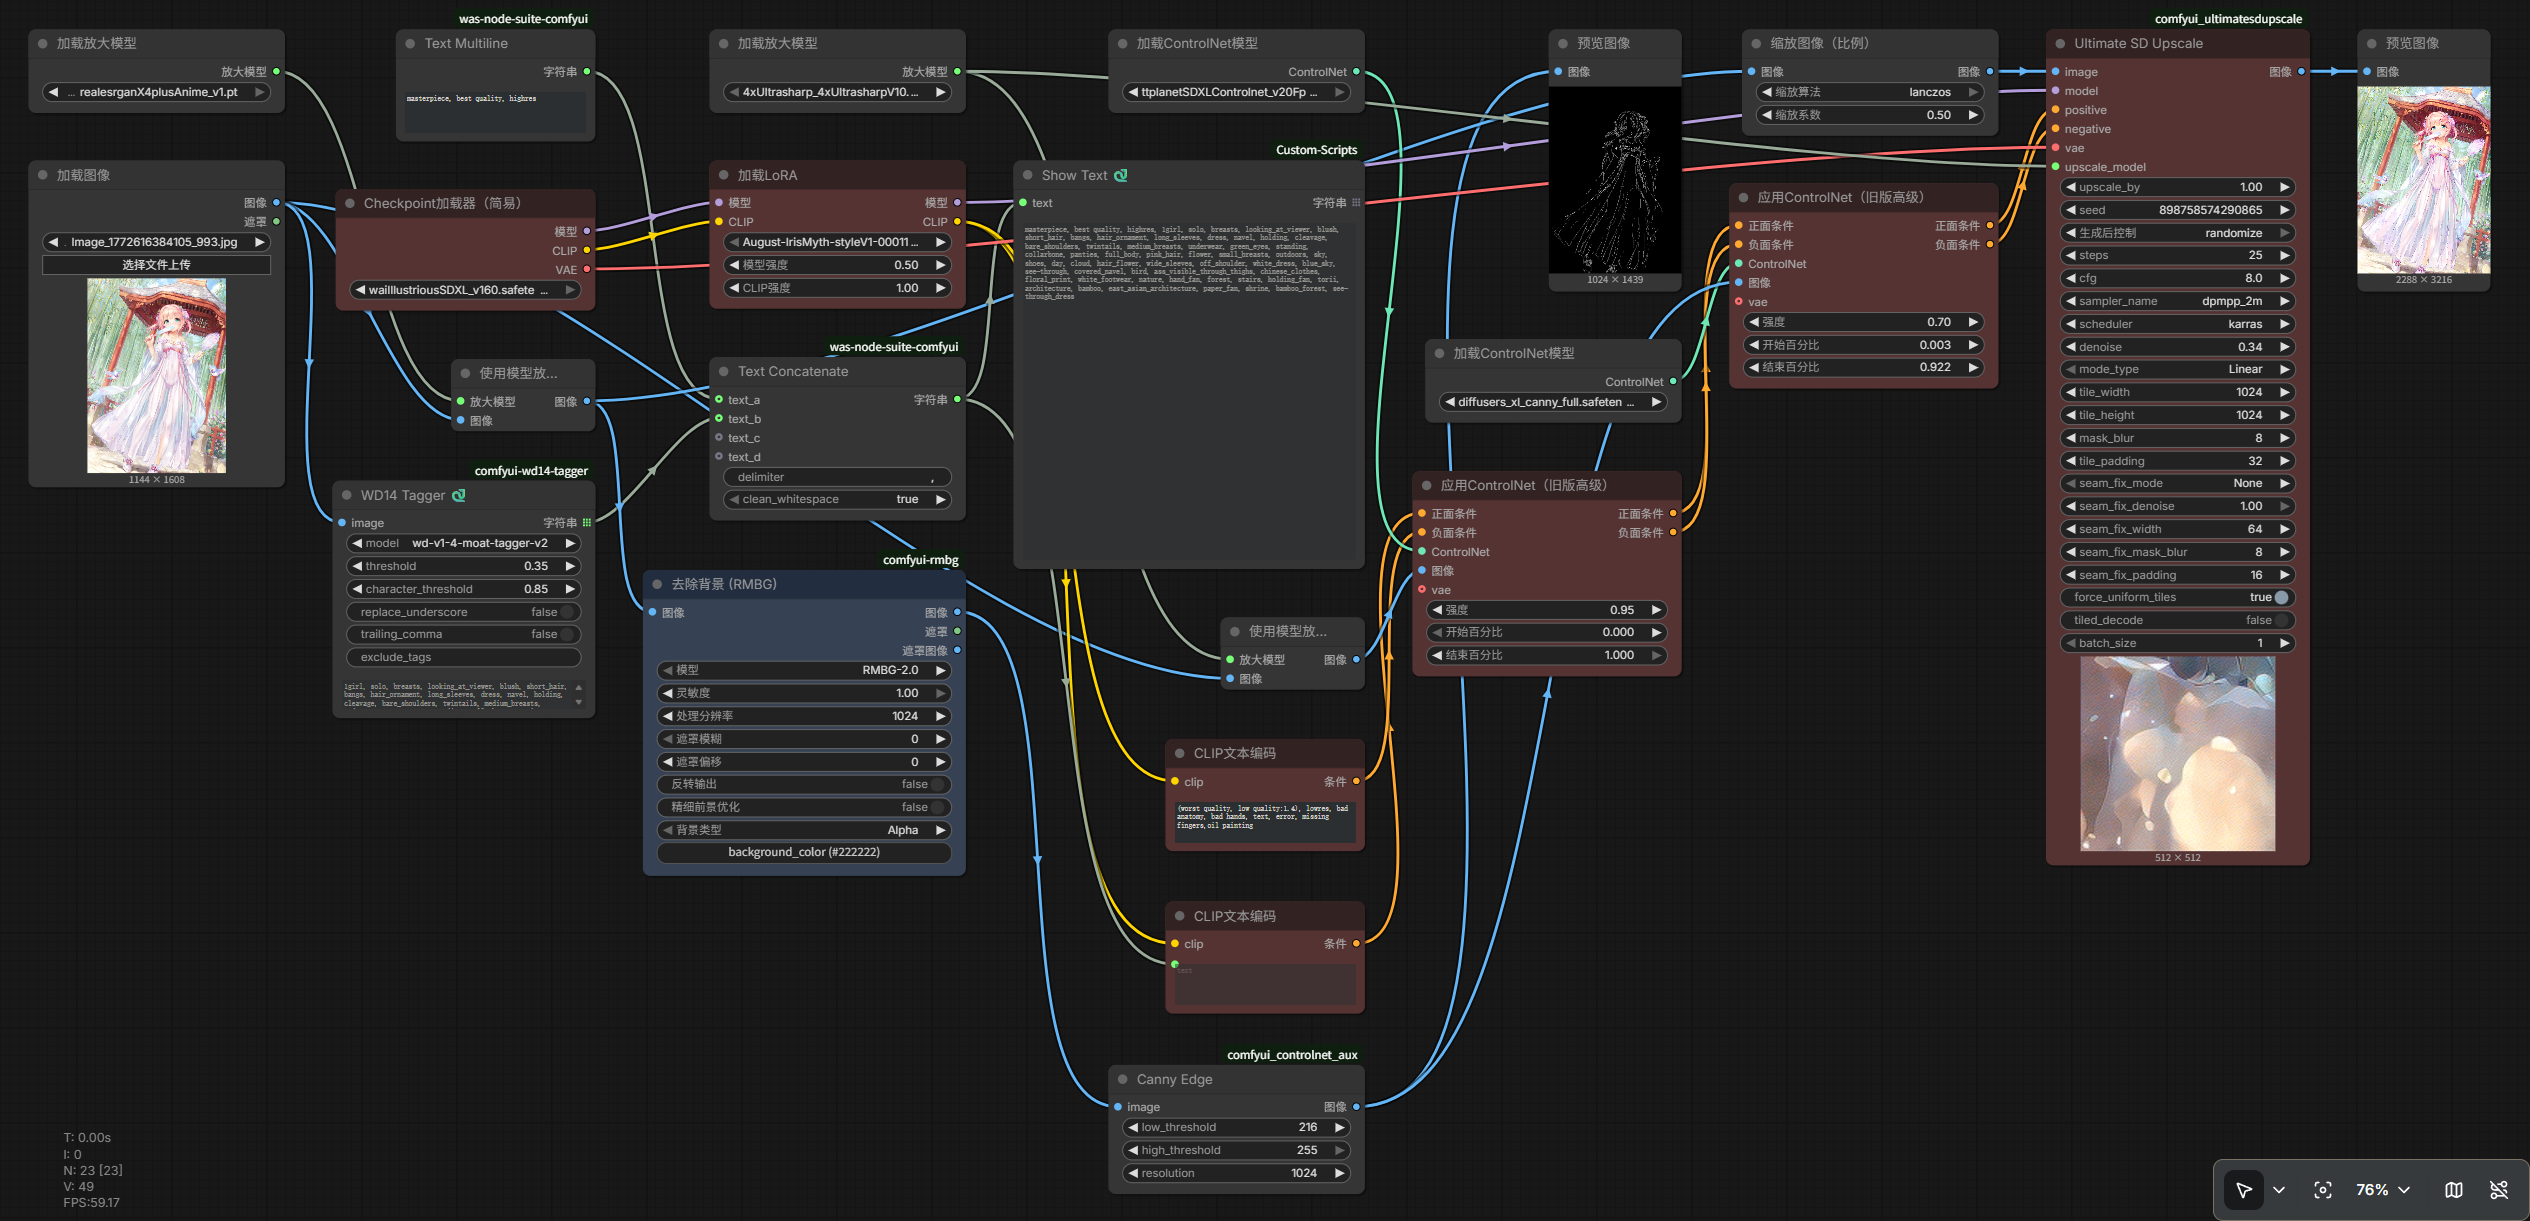Open waiIllustriousSDXL checkpoint selector
2530x1221 pixels.
tap(464, 290)
